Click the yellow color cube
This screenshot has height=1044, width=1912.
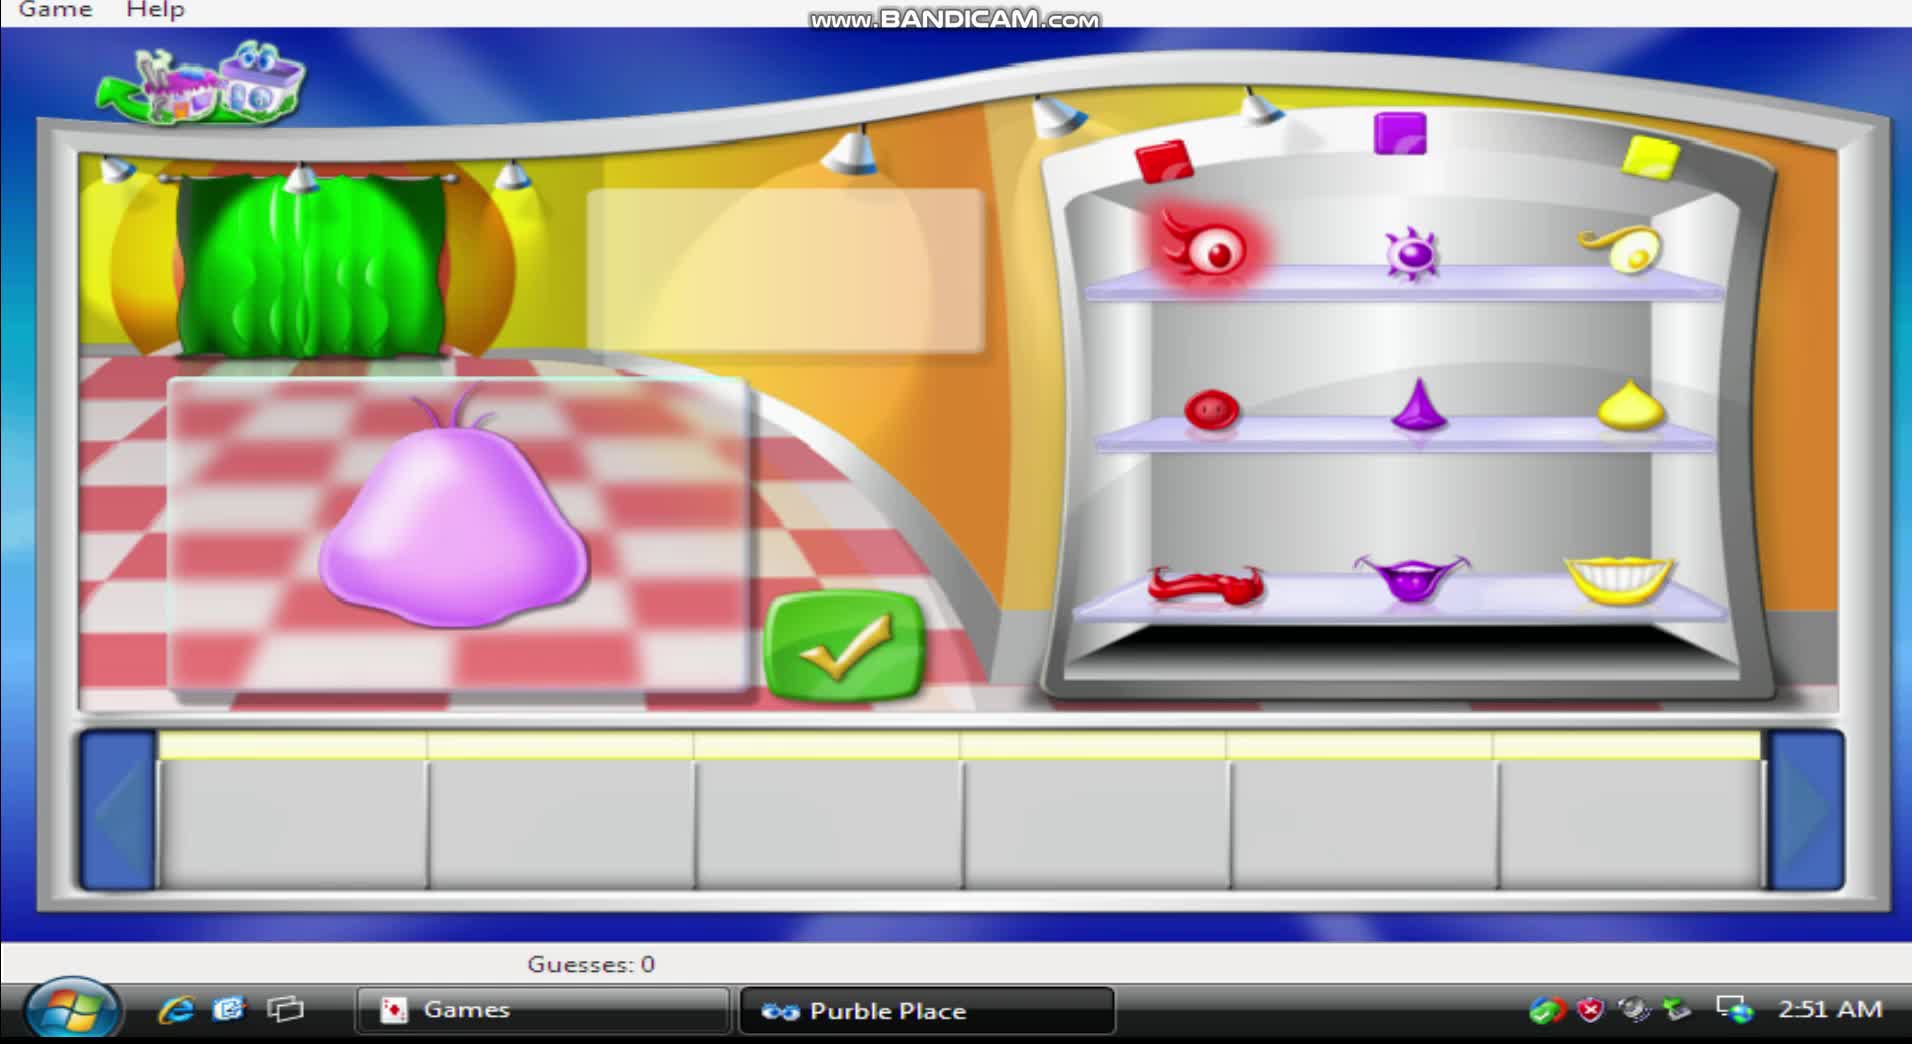[1650, 158]
